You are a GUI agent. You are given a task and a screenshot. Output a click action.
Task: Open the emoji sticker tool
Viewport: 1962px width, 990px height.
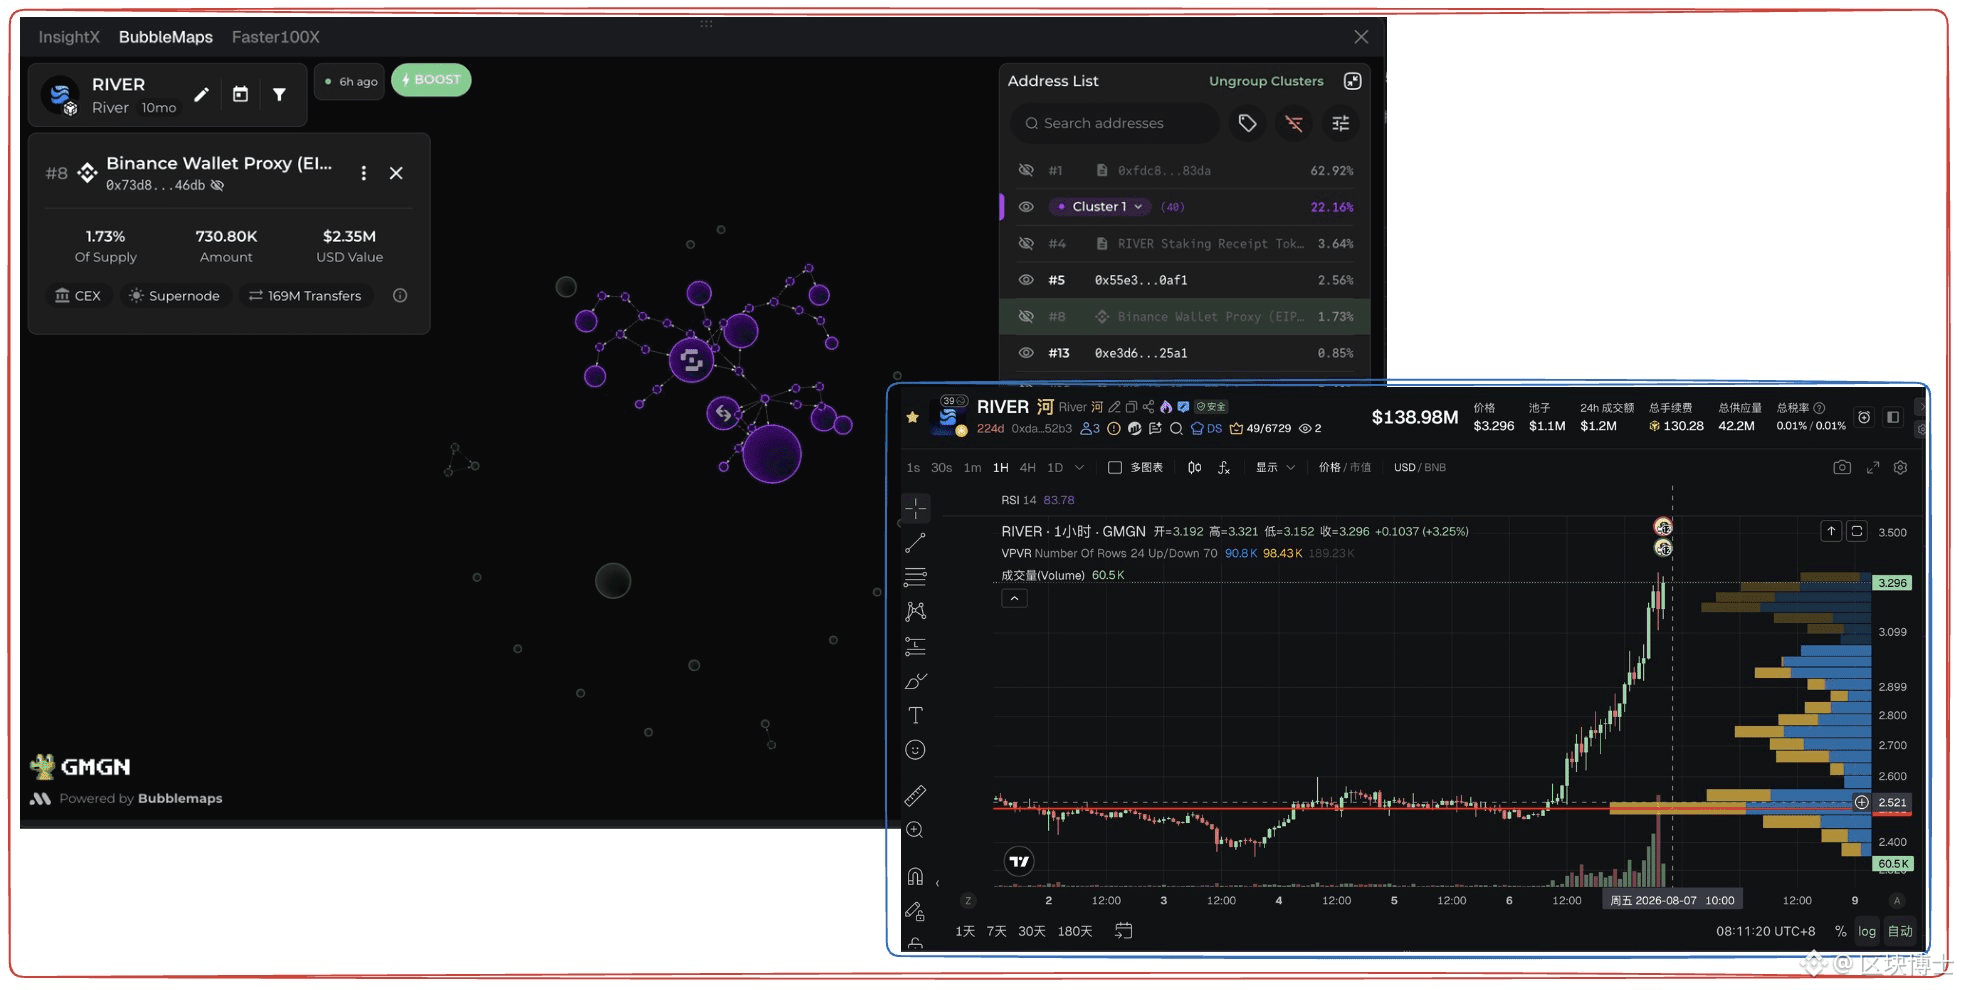[x=915, y=750]
